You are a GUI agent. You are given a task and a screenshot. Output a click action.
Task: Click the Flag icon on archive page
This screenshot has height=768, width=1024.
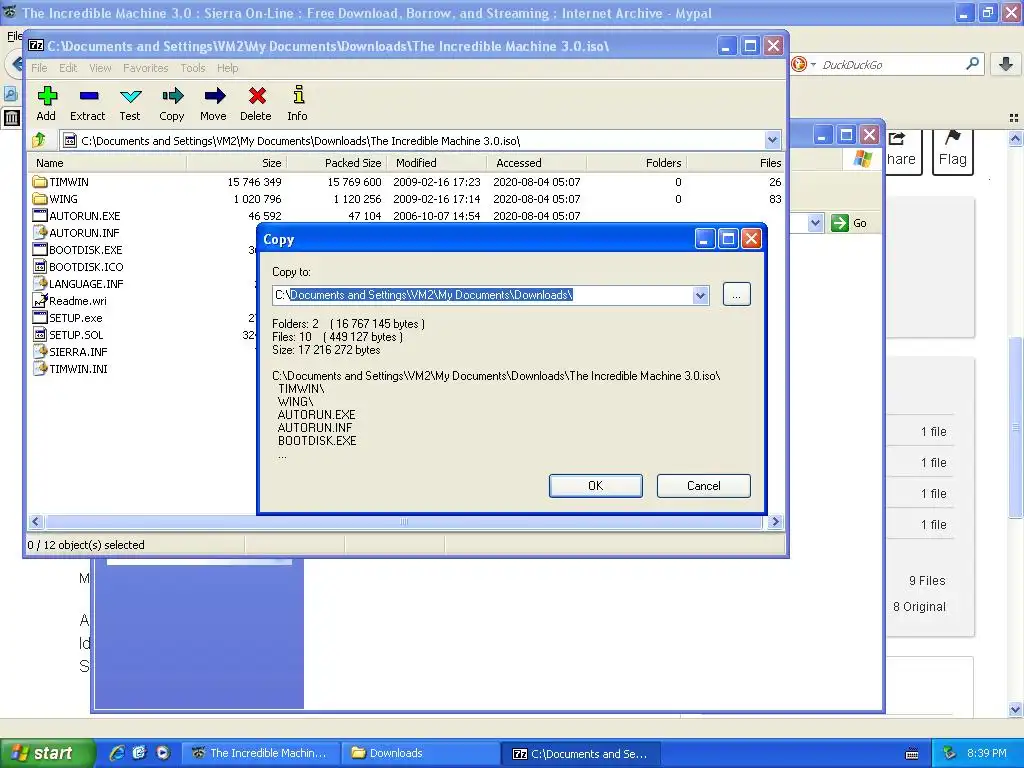coord(953,138)
